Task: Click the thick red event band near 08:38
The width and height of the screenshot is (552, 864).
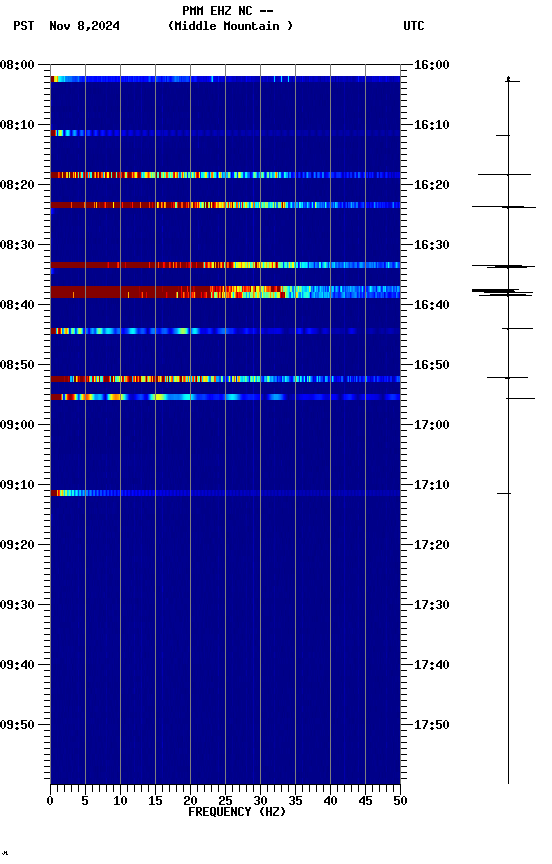Action: tap(225, 292)
